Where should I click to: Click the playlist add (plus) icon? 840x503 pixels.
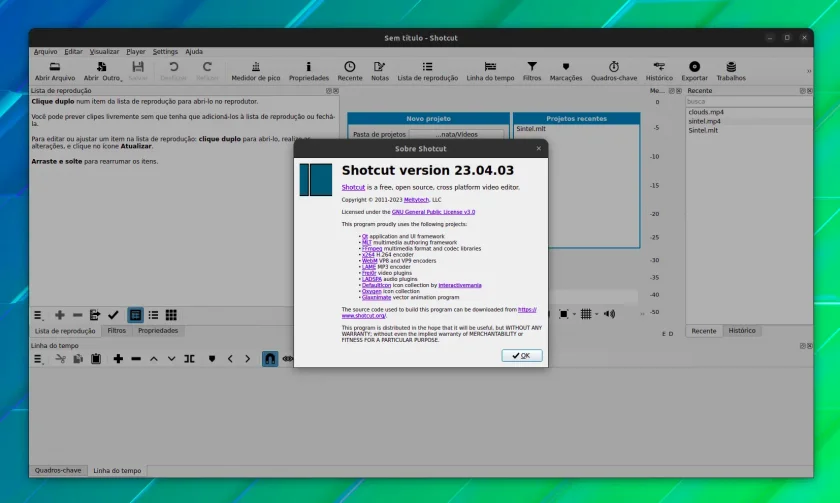point(59,315)
